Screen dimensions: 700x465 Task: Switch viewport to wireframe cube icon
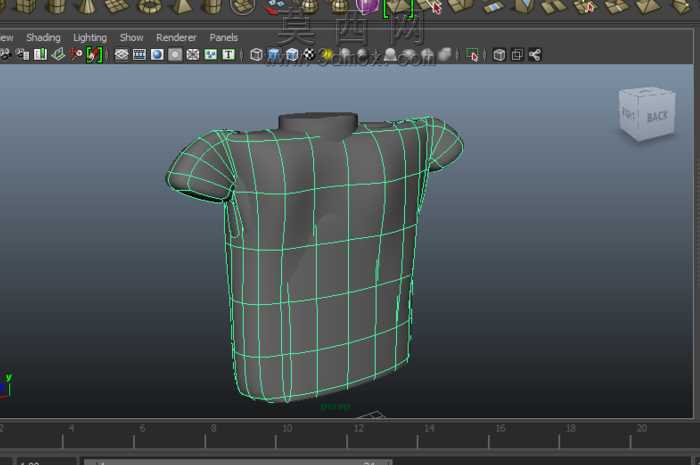(x=256, y=55)
